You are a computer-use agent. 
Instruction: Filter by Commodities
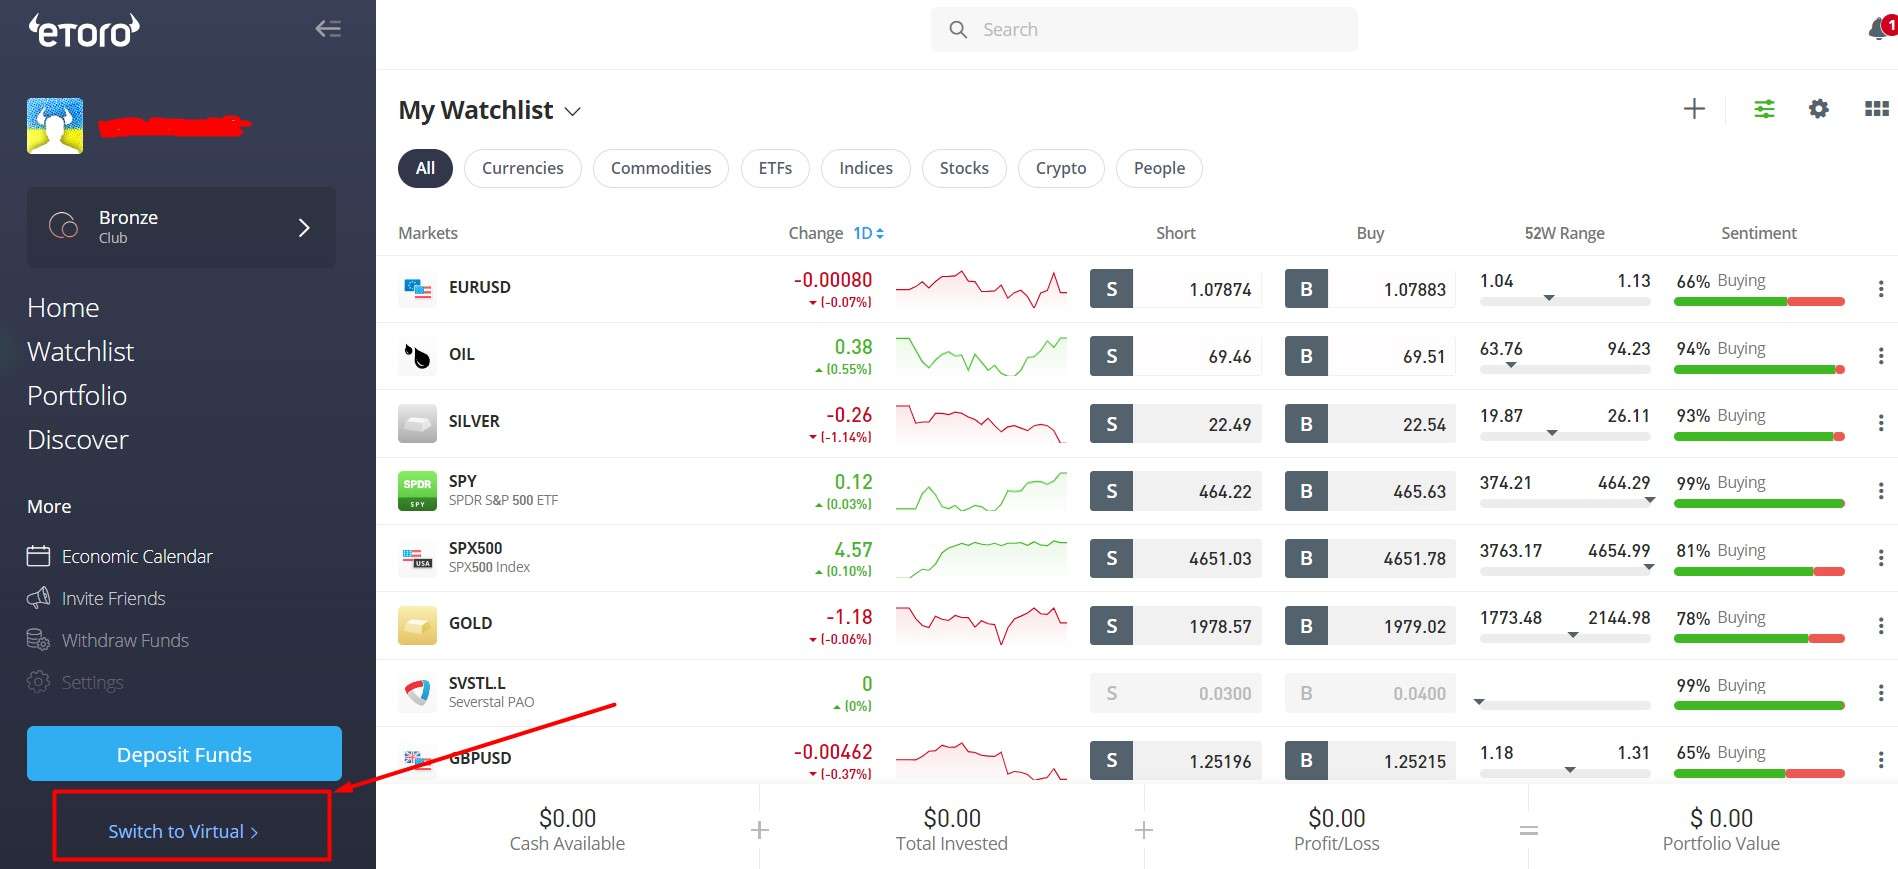(x=661, y=168)
